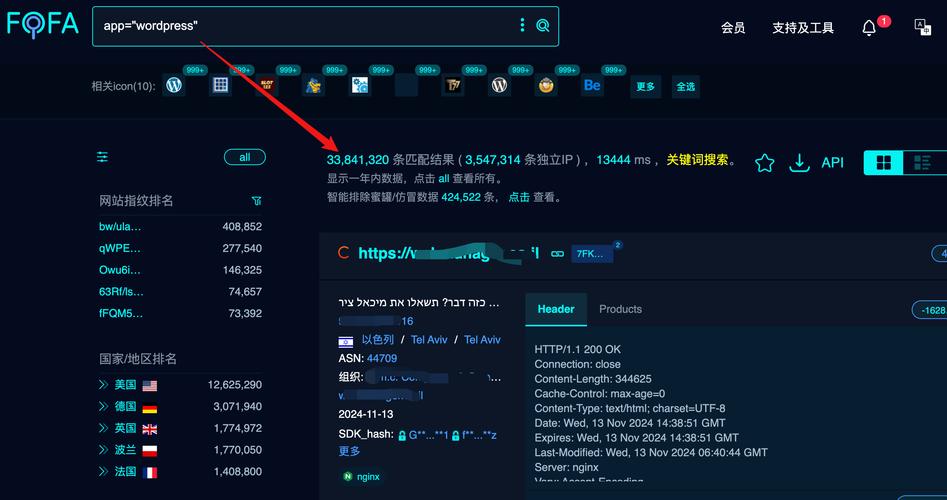Image resolution: width=947 pixels, height=500 pixels.
Task: Open the notification bell
Action: (869, 28)
